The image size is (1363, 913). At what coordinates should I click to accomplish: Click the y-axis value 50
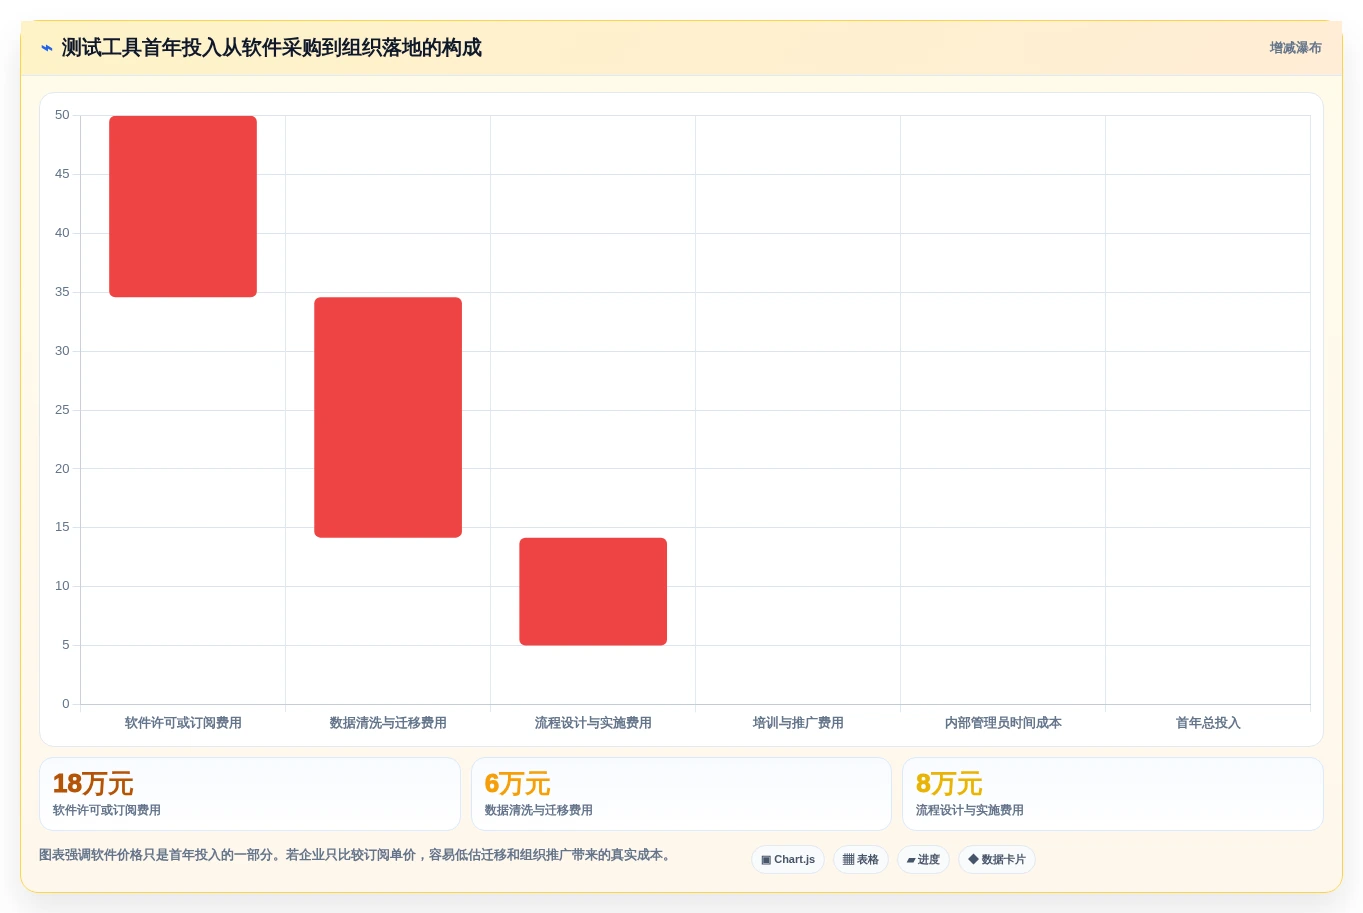[62, 115]
